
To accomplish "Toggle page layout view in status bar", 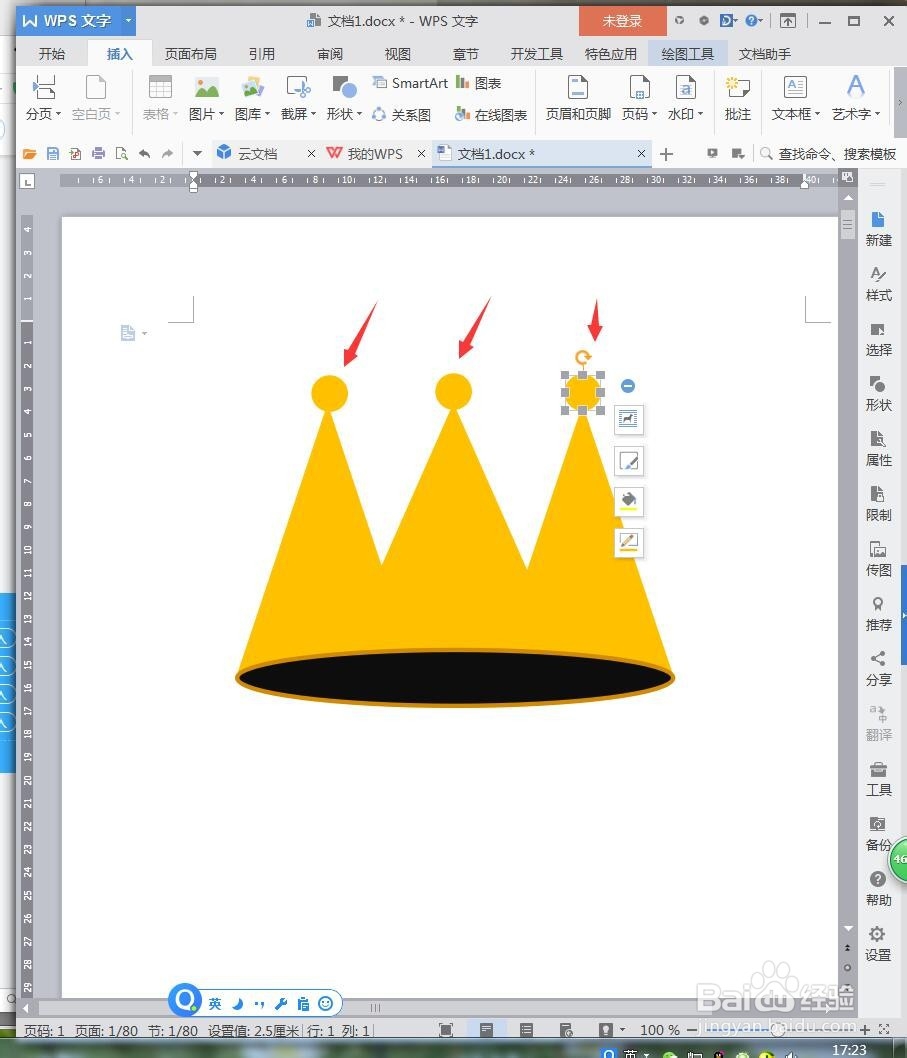I will coord(486,1030).
